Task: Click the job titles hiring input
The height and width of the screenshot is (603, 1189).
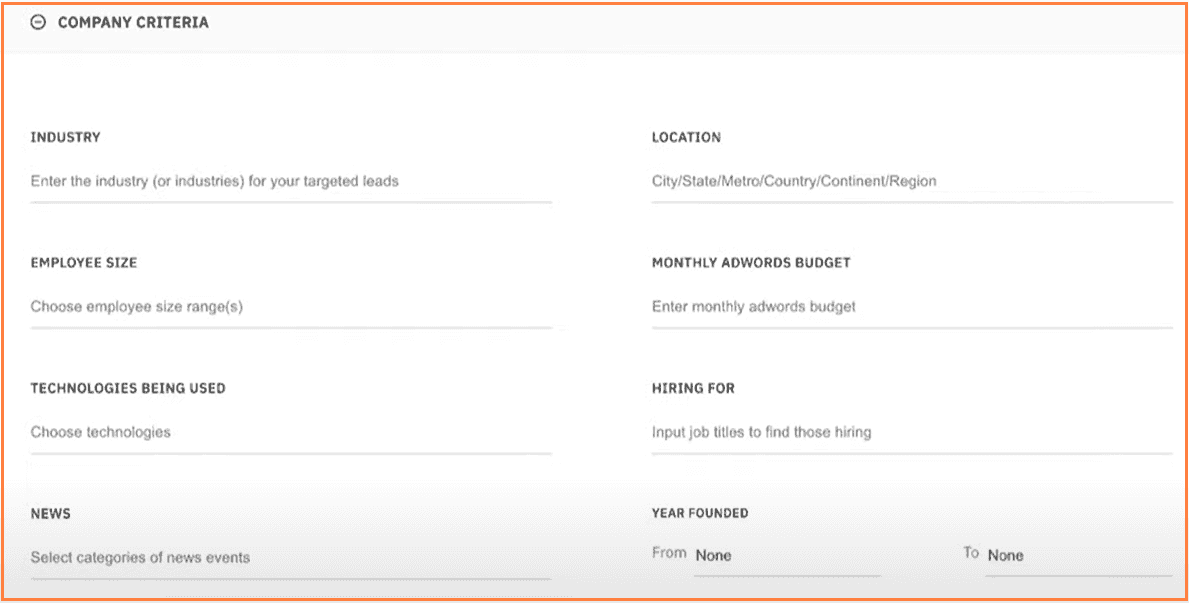Action: [x=910, y=433]
